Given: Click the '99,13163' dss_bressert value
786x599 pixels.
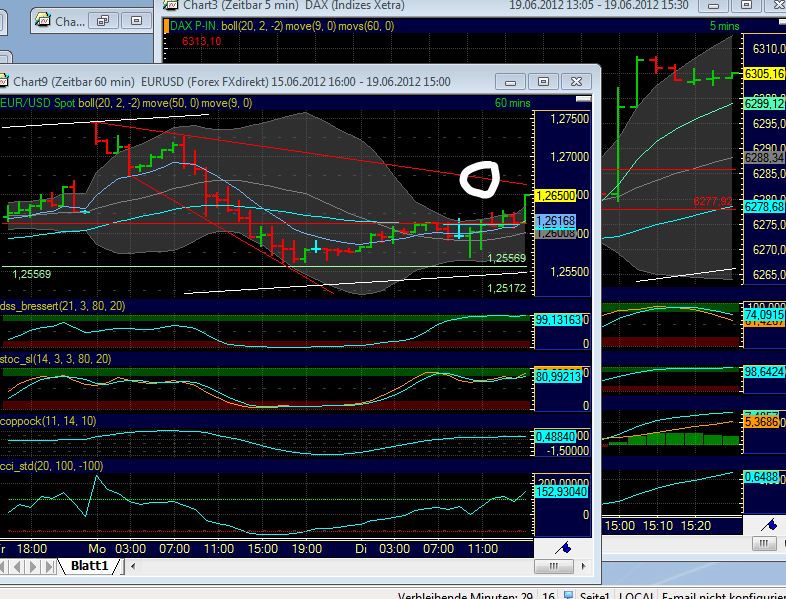Looking at the screenshot, I should click(558, 319).
